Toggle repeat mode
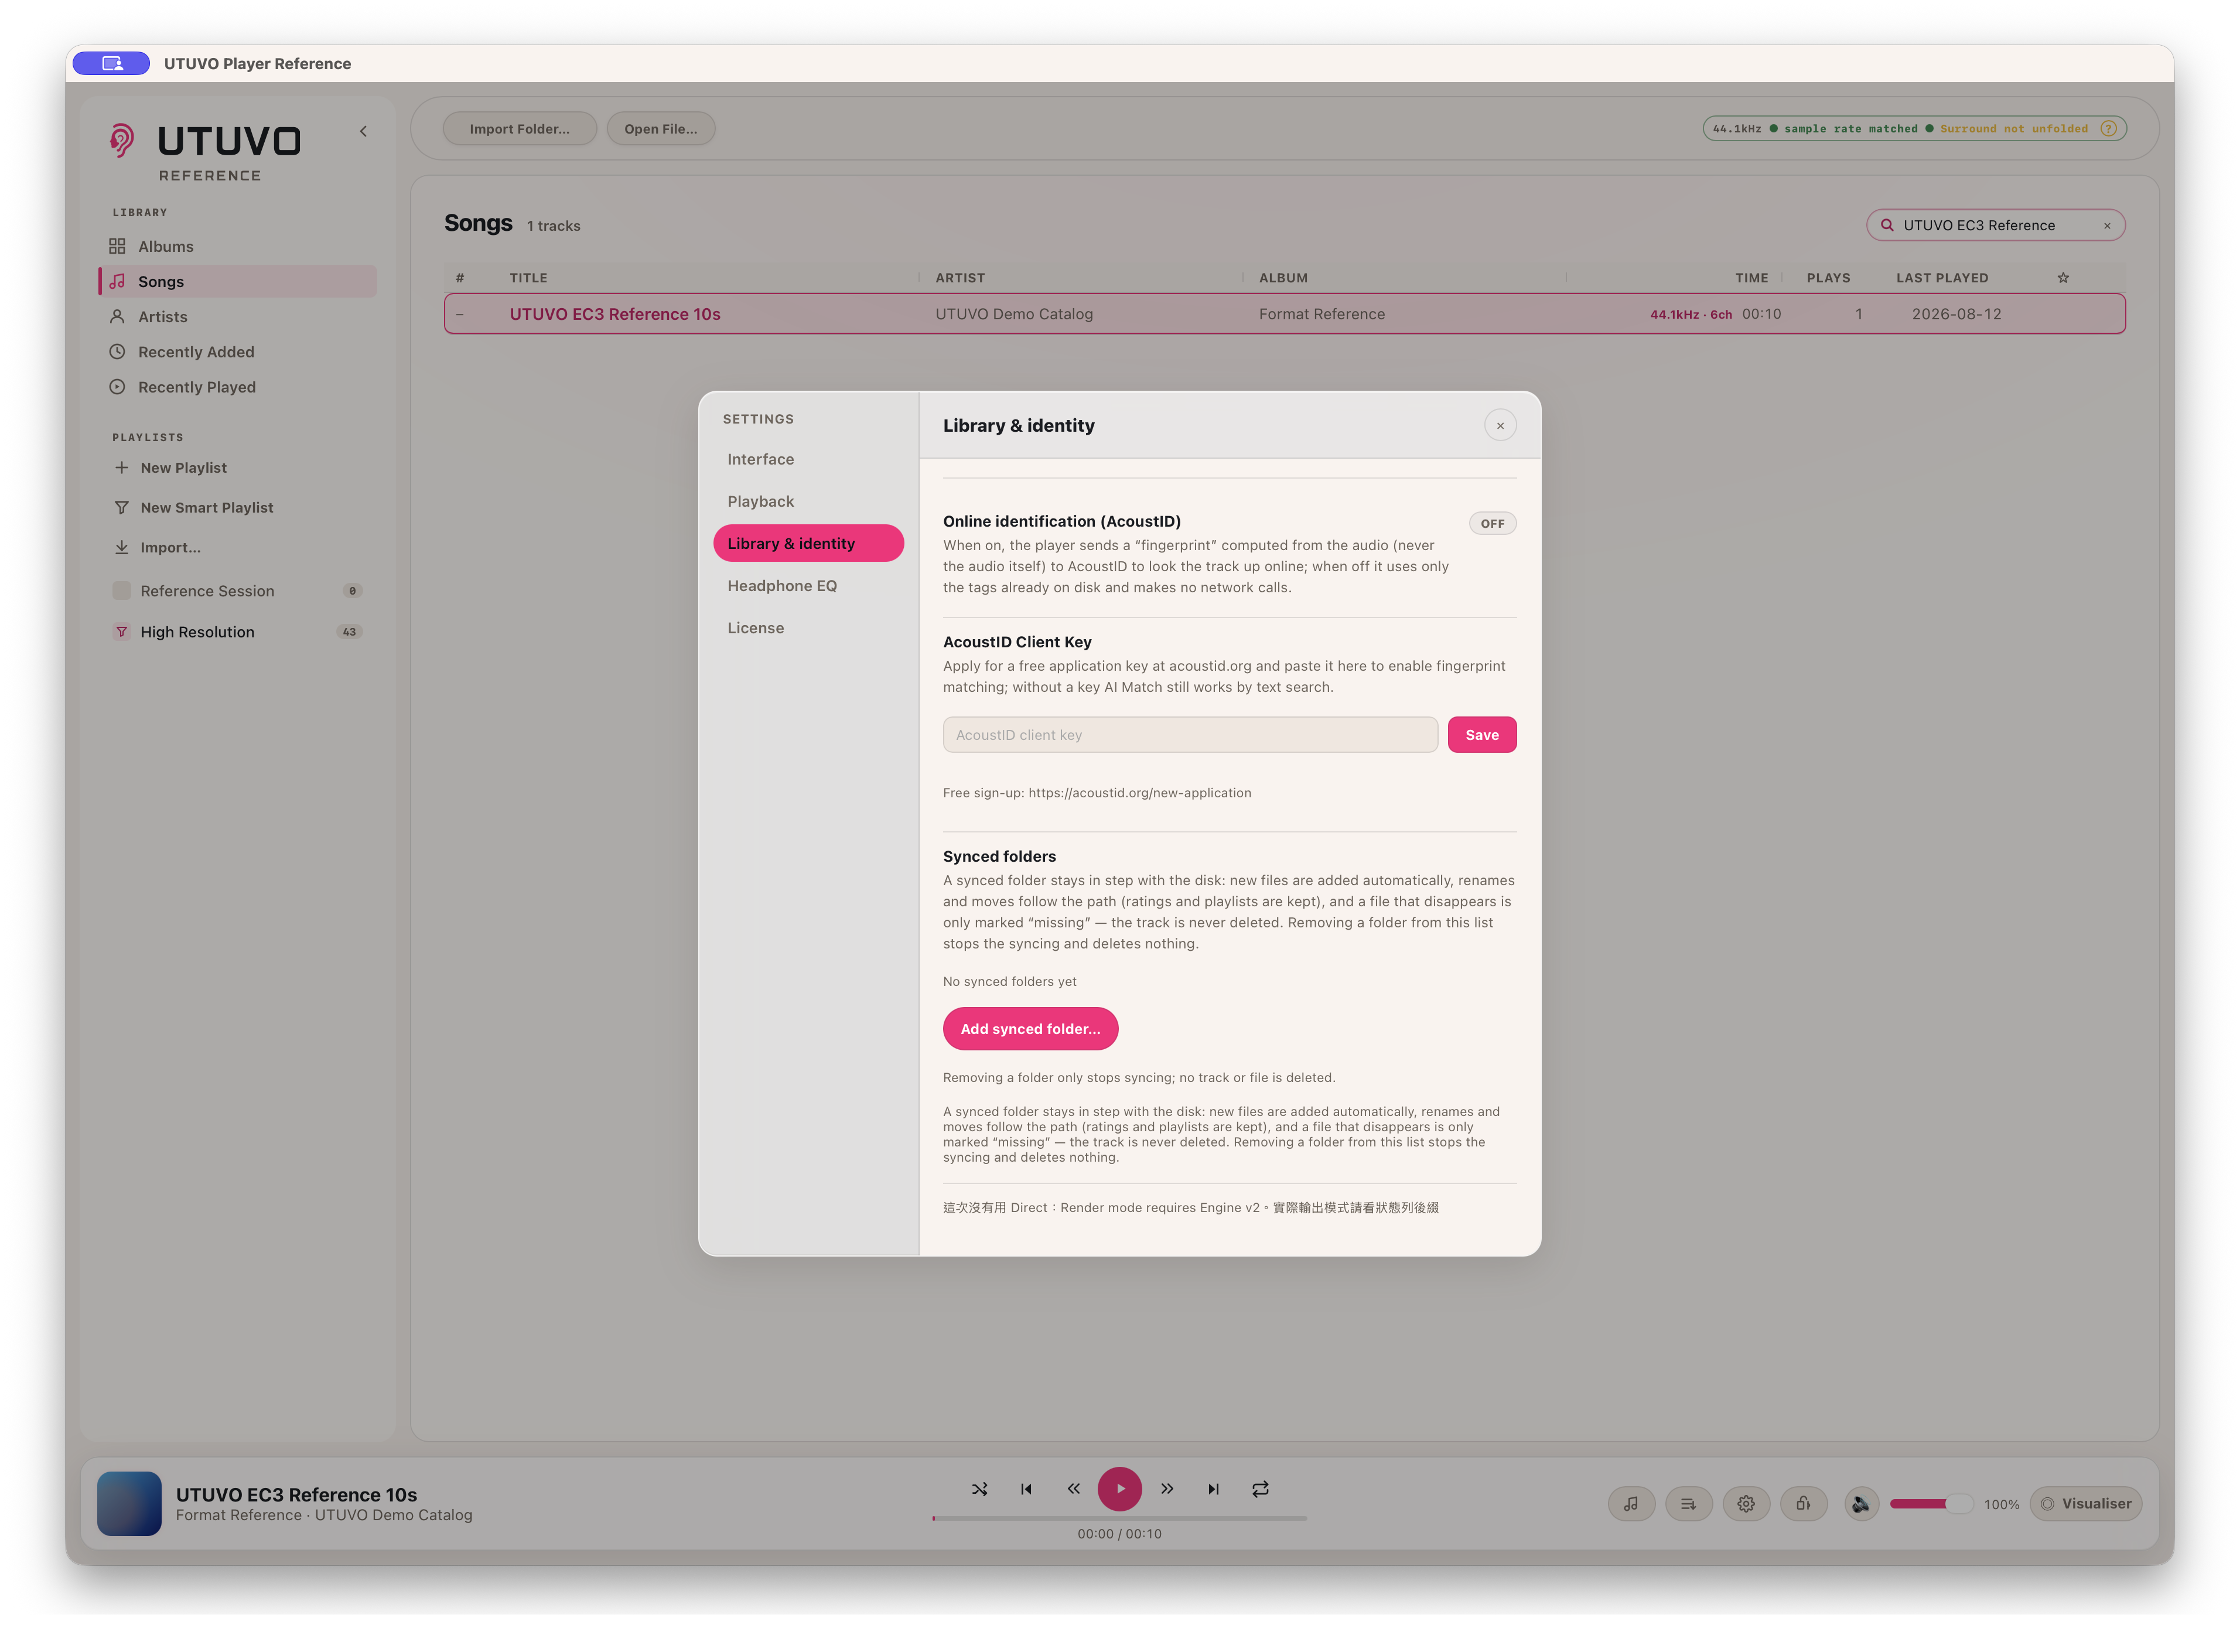 1260,1488
